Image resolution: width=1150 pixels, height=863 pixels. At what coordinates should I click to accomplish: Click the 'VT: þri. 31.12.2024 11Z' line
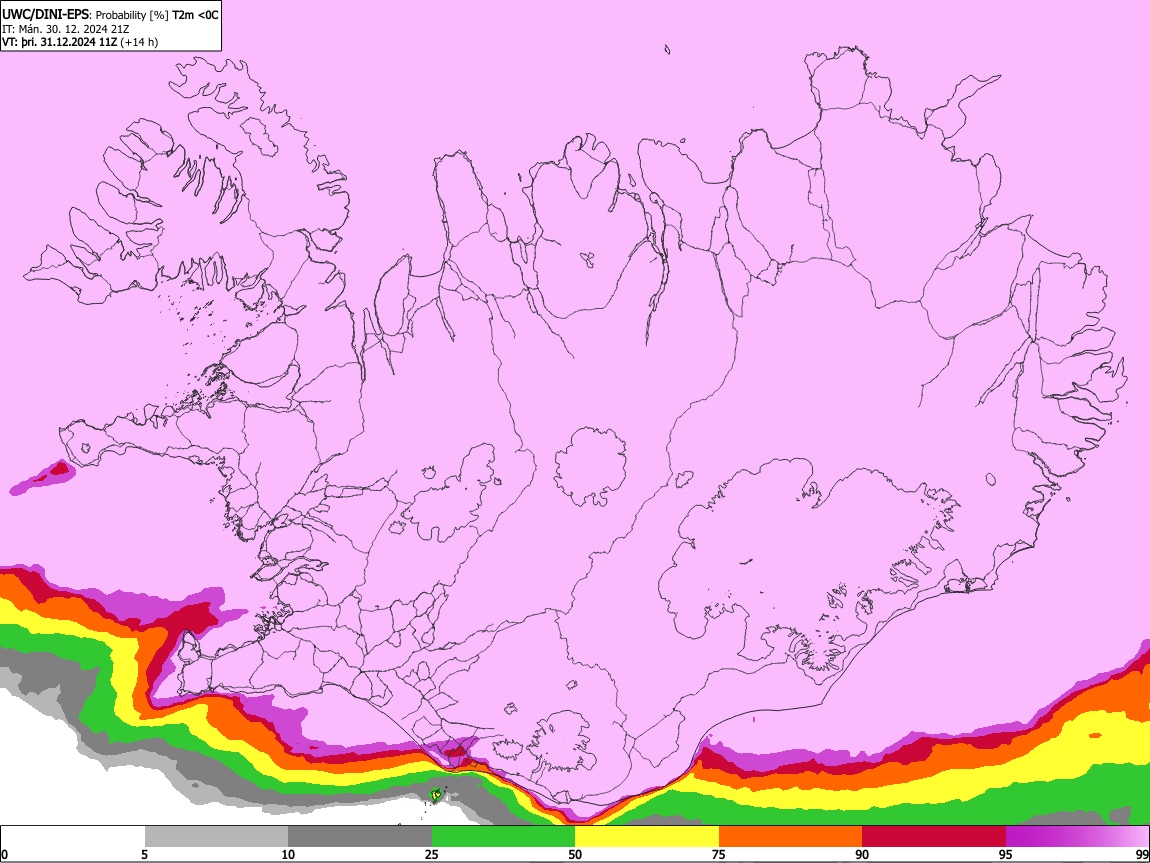click(59, 42)
